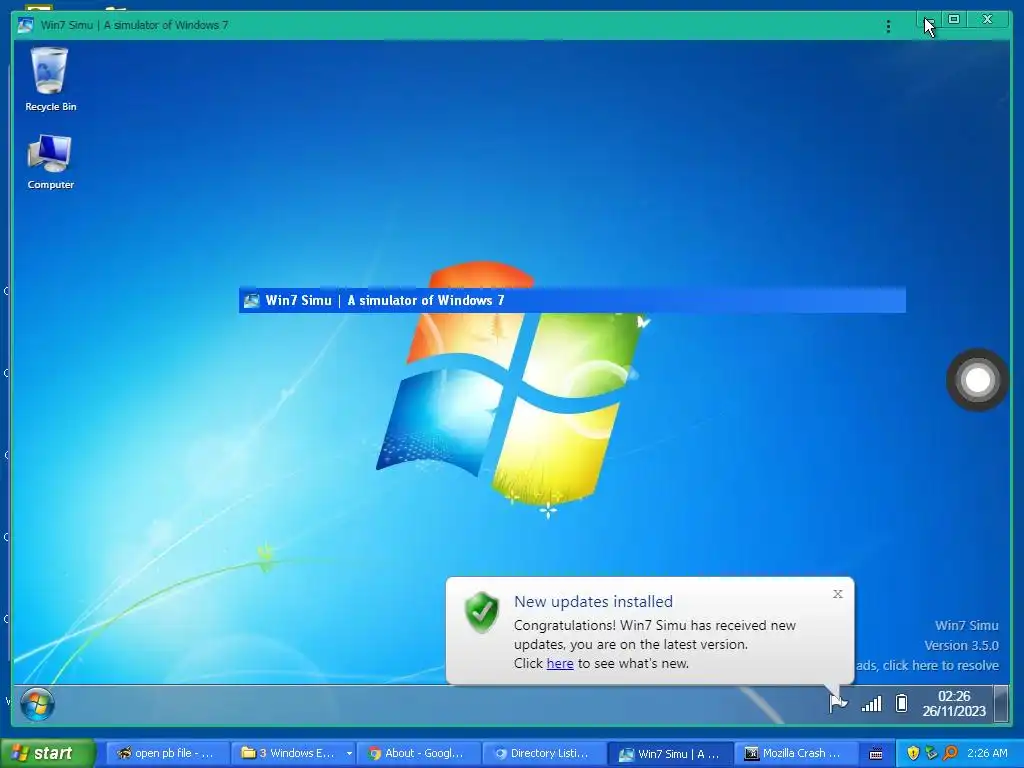Image resolution: width=1024 pixels, height=768 pixels.
Task: Click the Show Desktop strip in Win7 taskbar
Action: pos(1000,703)
